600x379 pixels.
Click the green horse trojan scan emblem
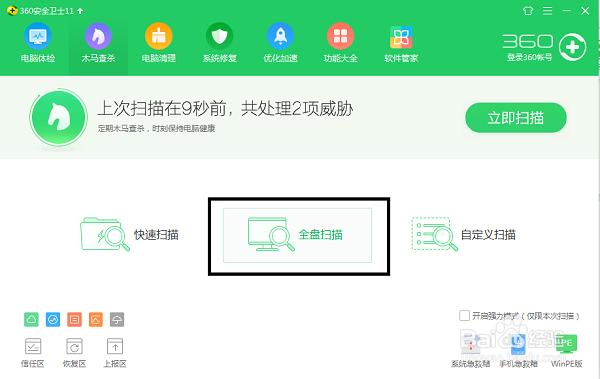point(58,117)
